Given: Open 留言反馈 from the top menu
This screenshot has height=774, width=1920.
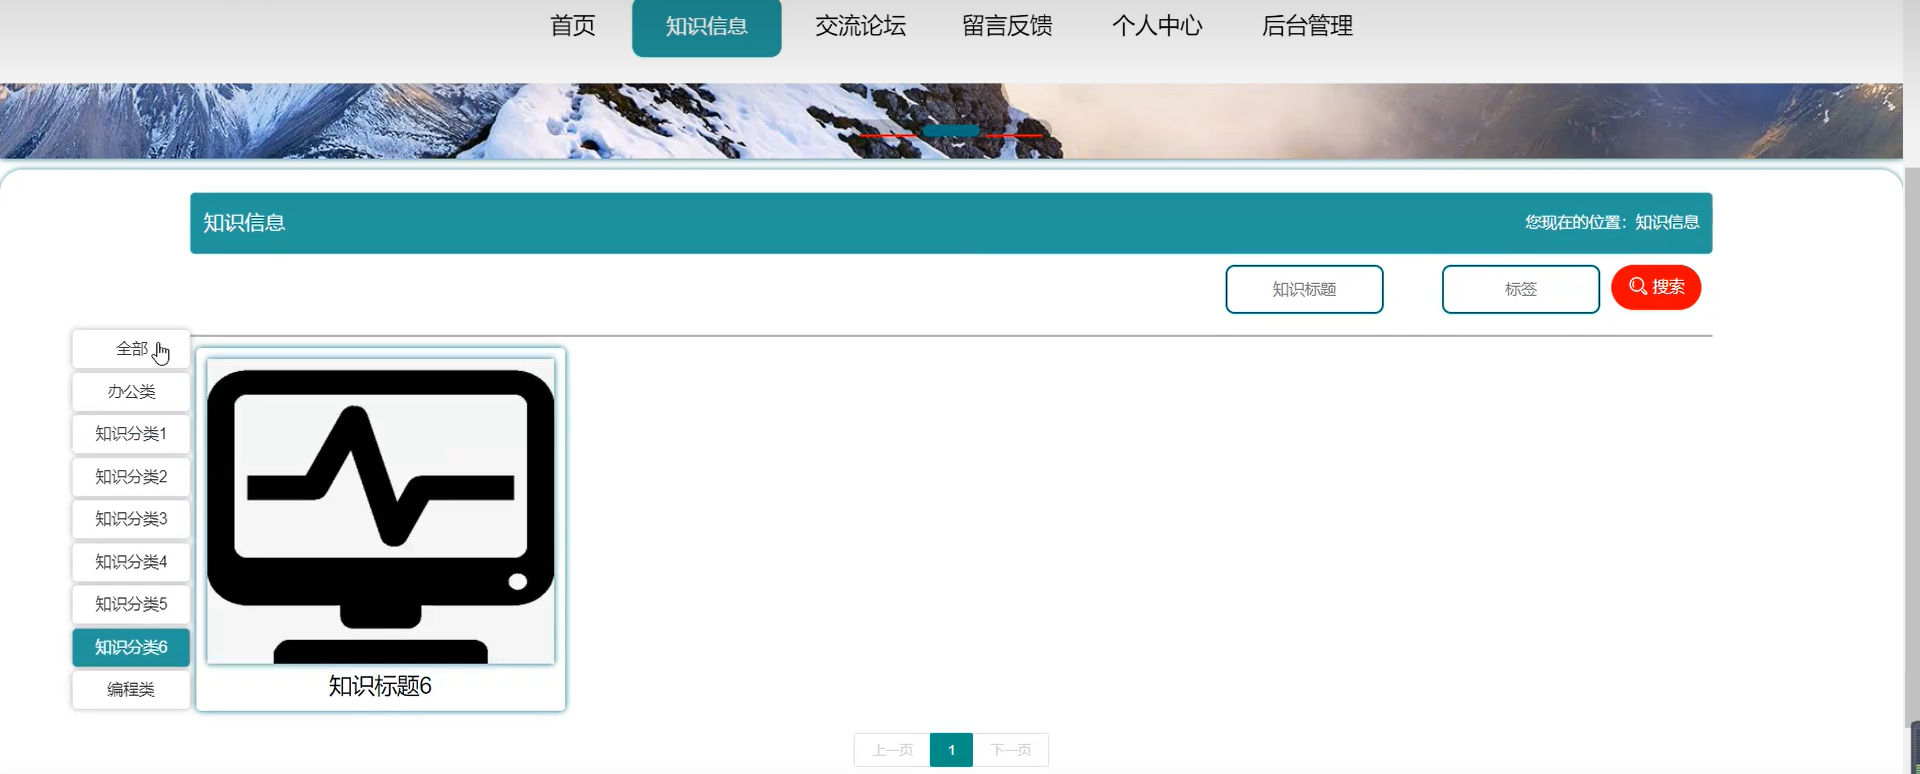Looking at the screenshot, I should pos(1007,26).
